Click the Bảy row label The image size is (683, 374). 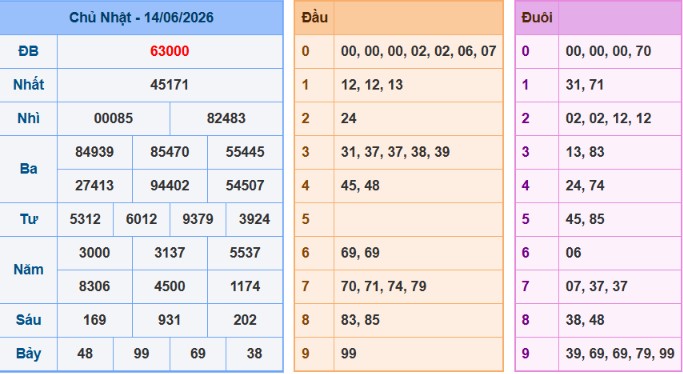pos(28,354)
